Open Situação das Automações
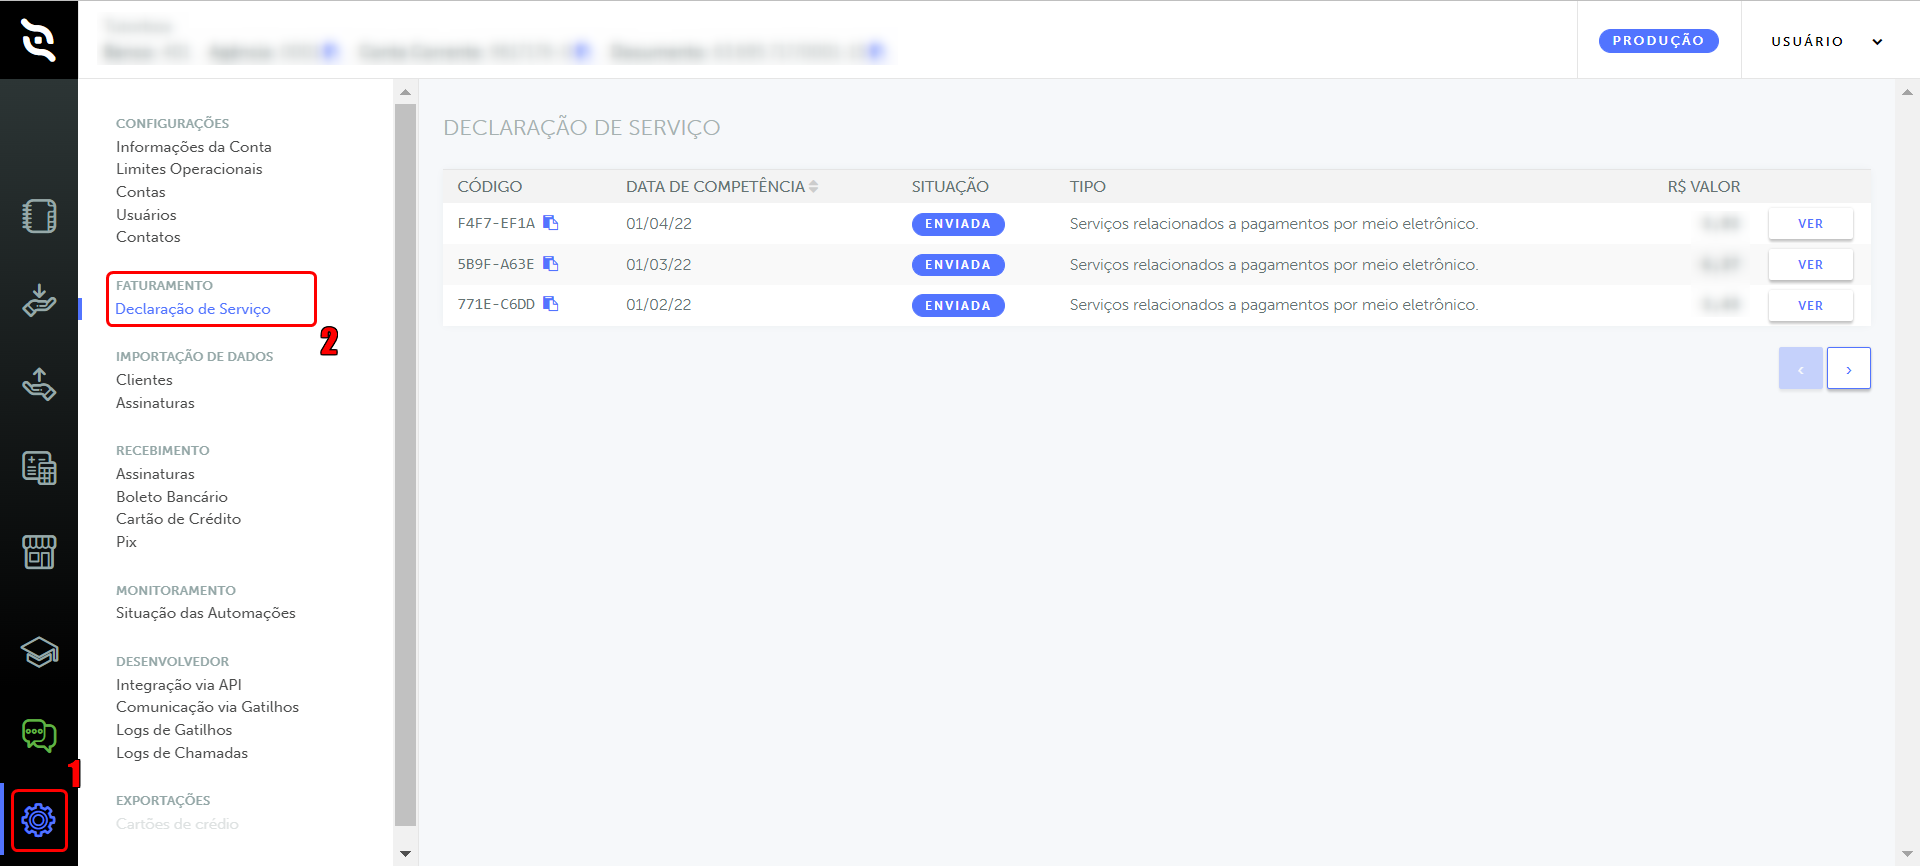 tap(206, 613)
